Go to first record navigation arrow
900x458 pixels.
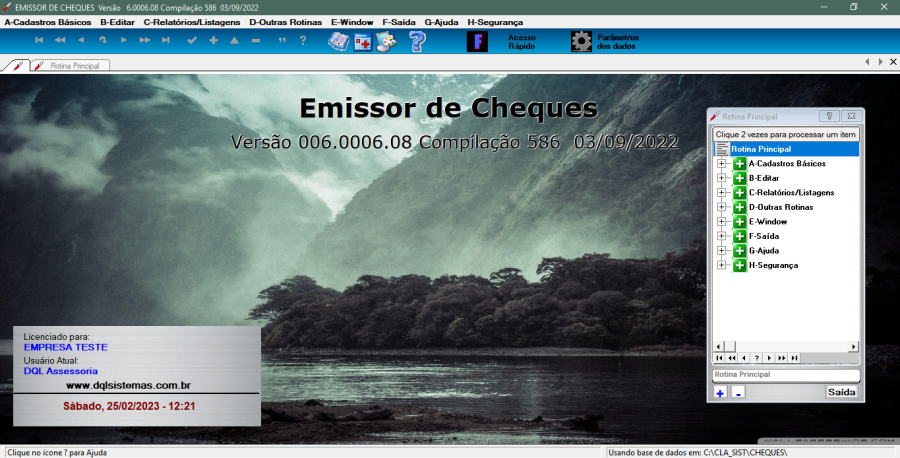tap(39, 41)
